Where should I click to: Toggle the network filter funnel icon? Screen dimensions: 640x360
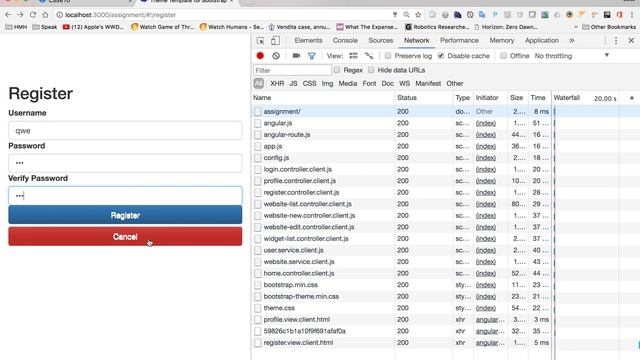311,56
